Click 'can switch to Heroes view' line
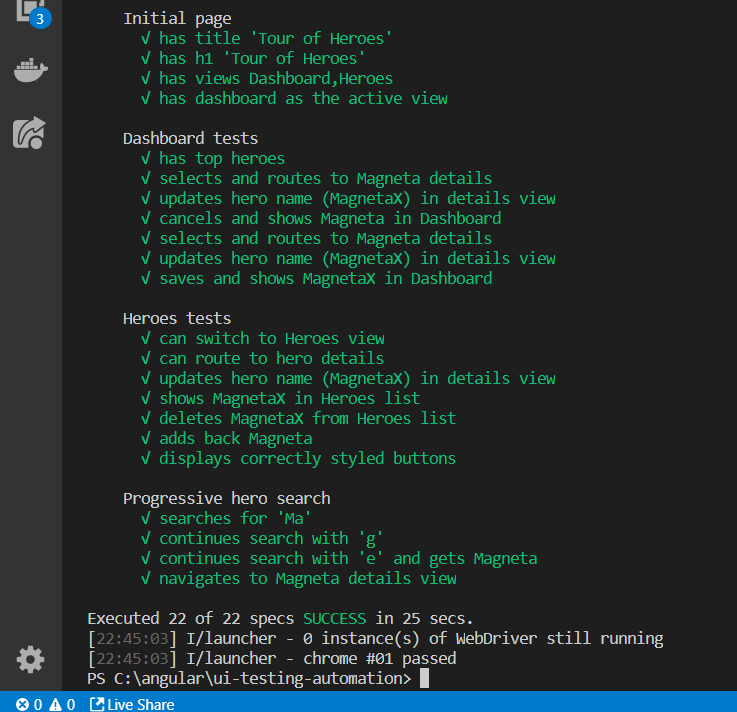 point(271,338)
